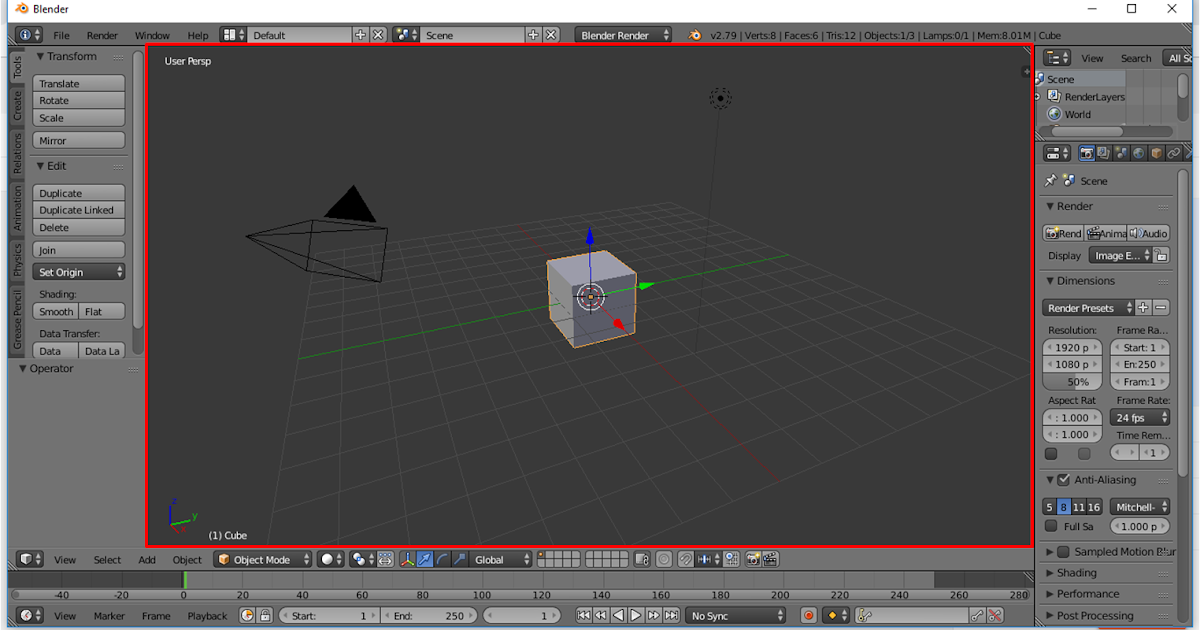
Task: Select 16 anti-aliasing samples
Action: coord(1093,506)
